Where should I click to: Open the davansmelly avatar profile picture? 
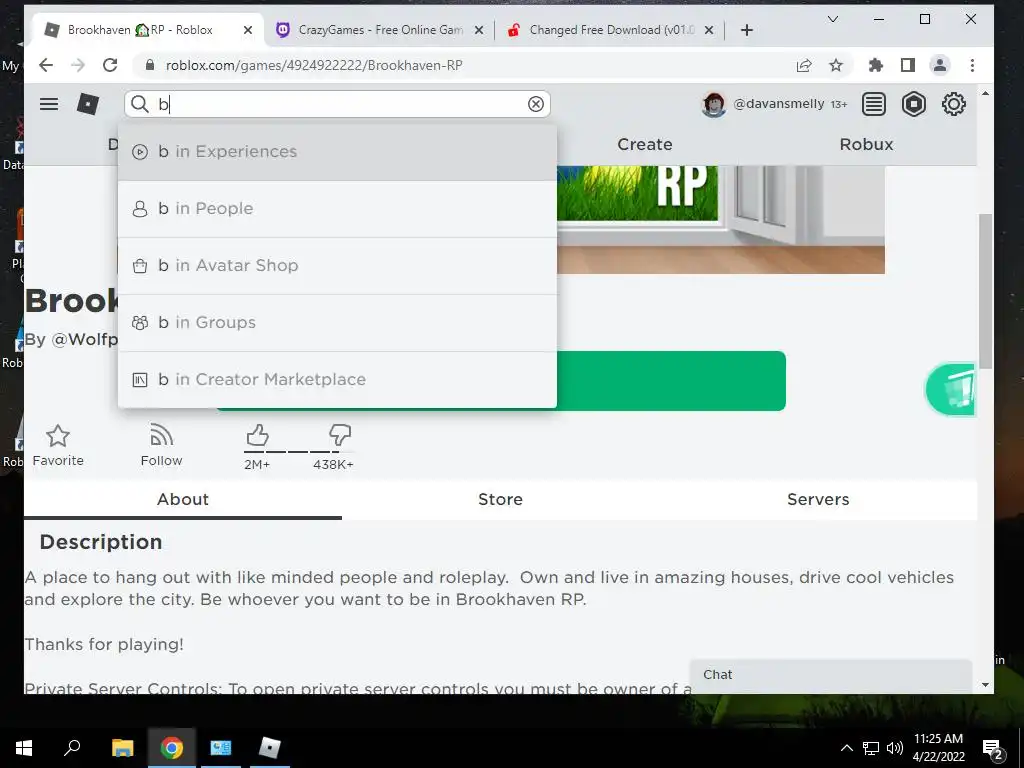tap(713, 104)
